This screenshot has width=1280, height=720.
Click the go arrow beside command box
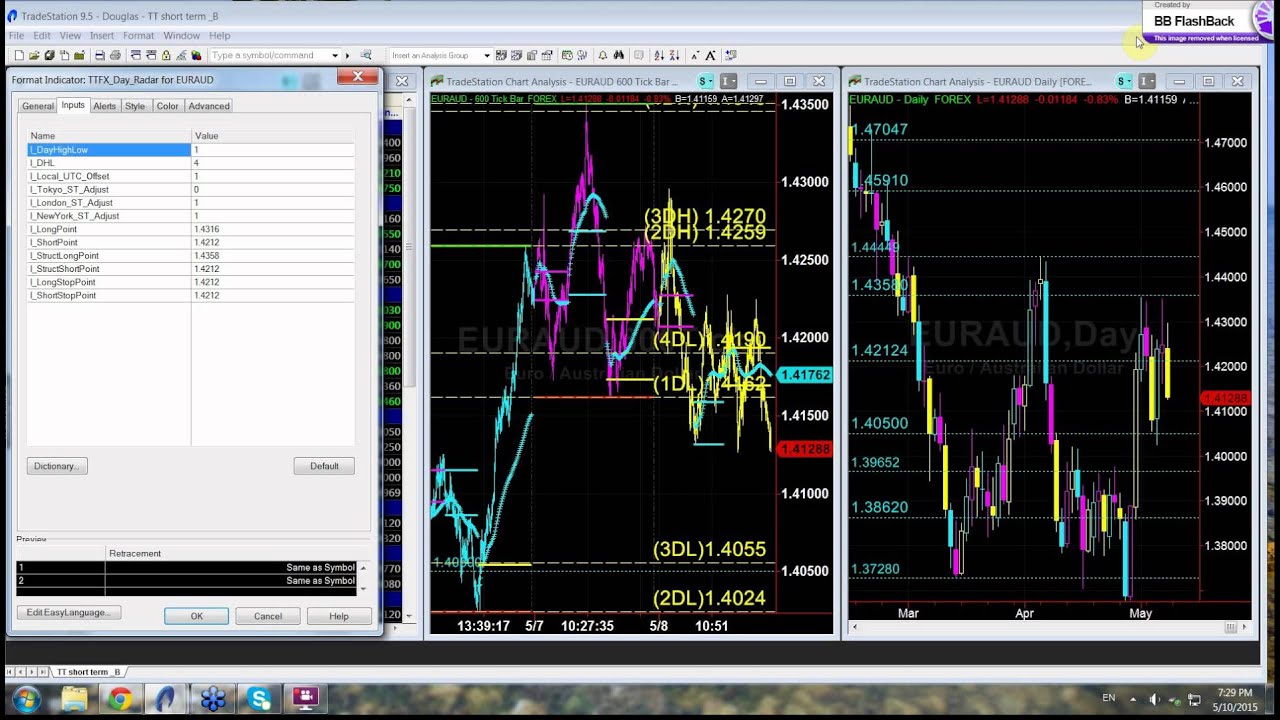[x=347, y=55]
